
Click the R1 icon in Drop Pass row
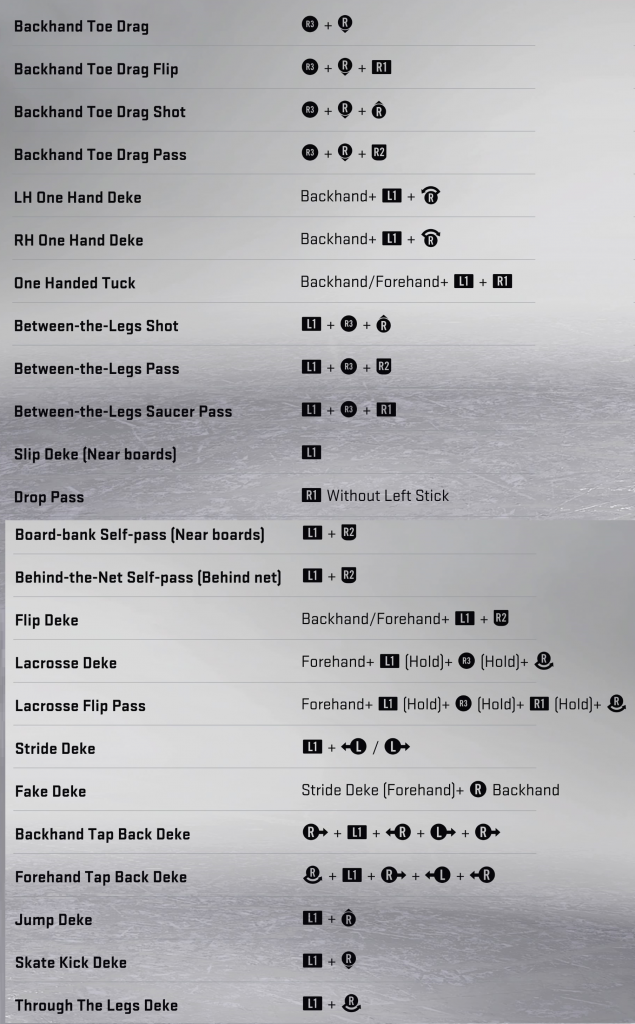coord(311,496)
